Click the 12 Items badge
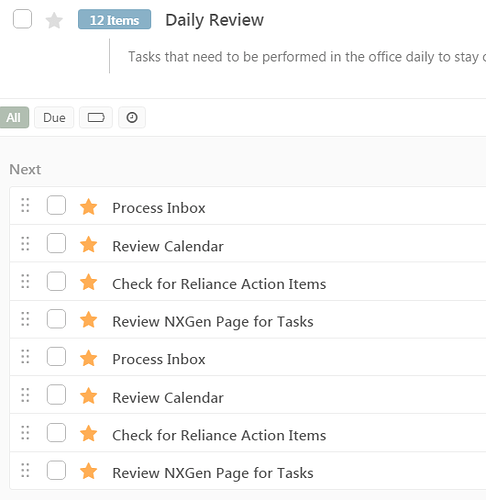 point(114,19)
